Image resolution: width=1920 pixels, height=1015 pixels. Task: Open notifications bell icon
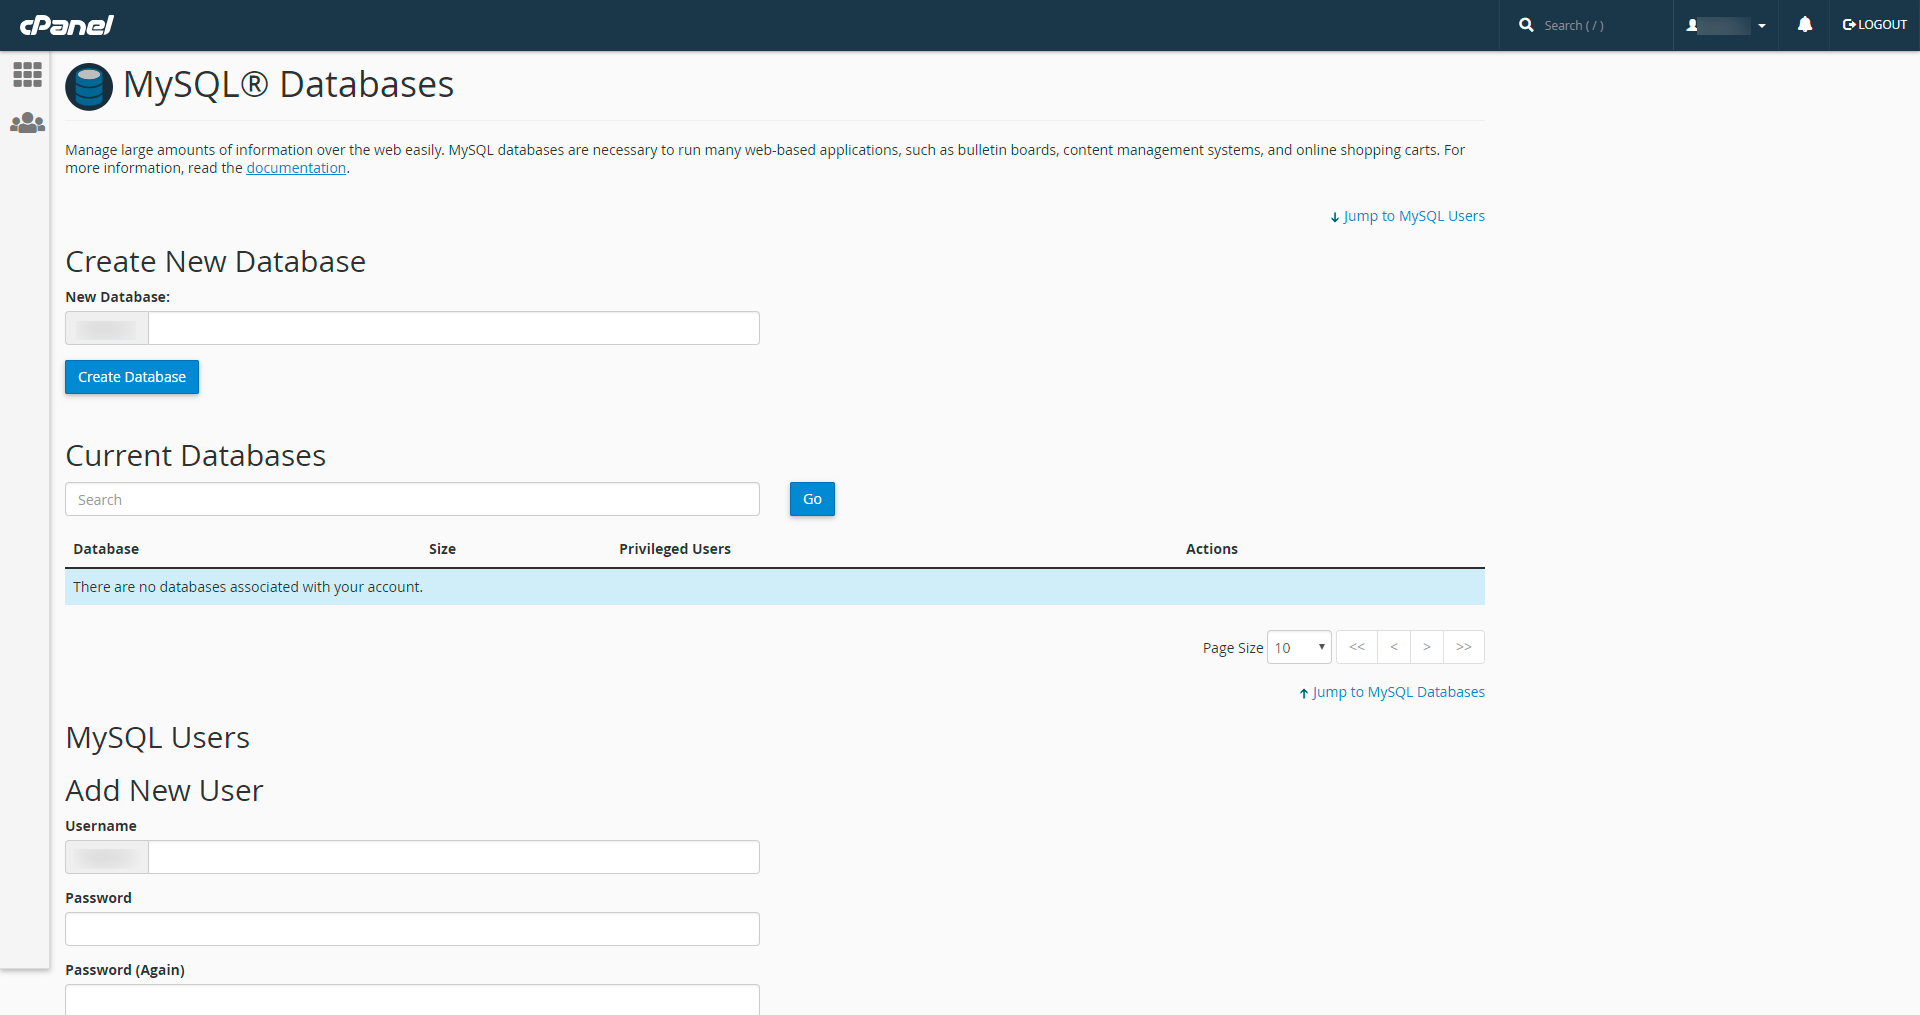1805,25
